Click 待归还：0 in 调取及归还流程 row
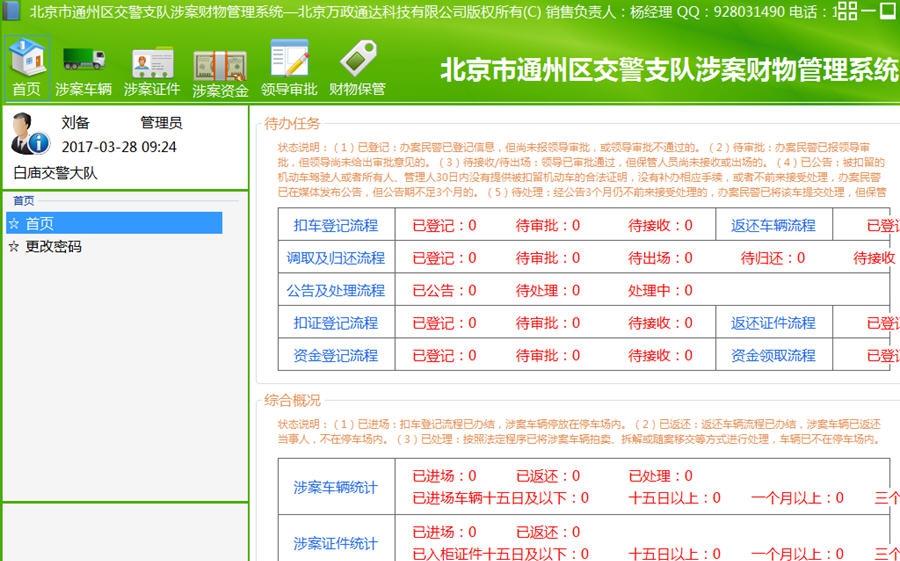The image size is (900, 561). point(773,258)
